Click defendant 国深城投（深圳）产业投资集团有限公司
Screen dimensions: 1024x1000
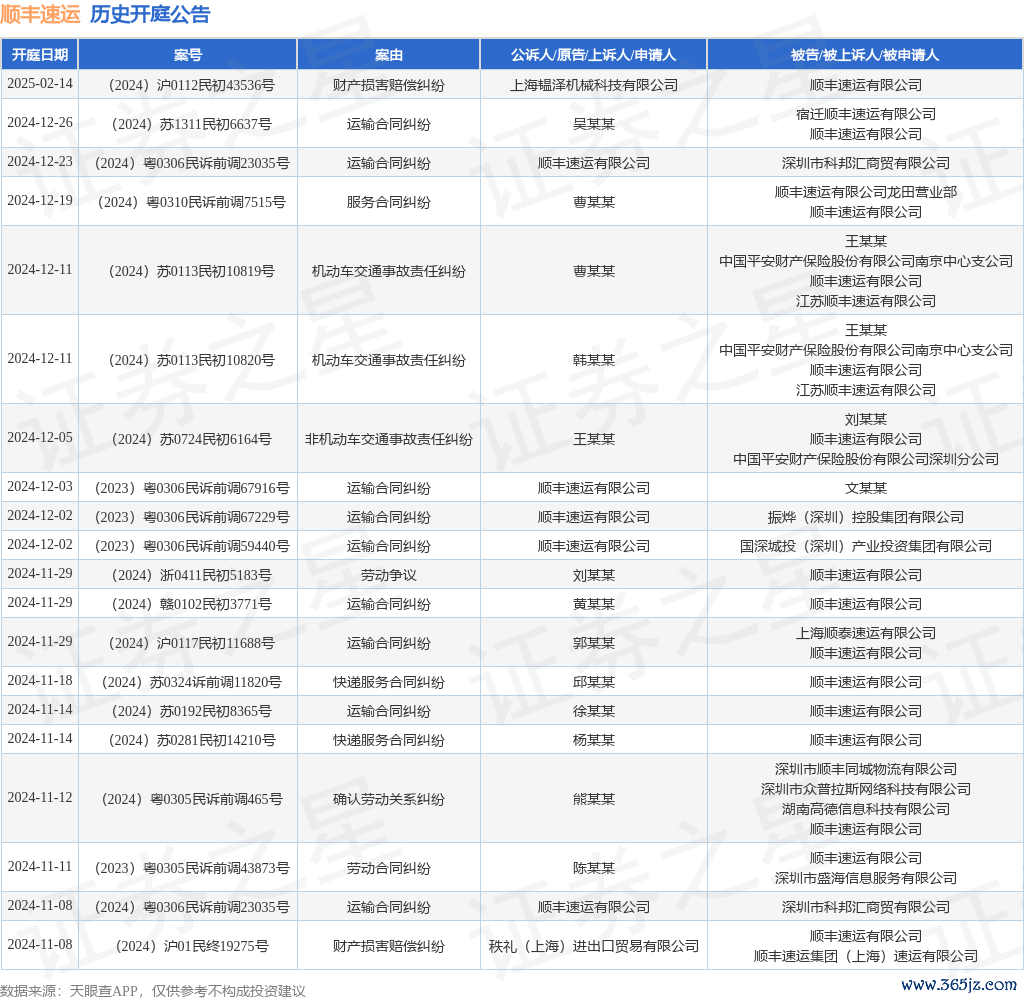(865, 546)
